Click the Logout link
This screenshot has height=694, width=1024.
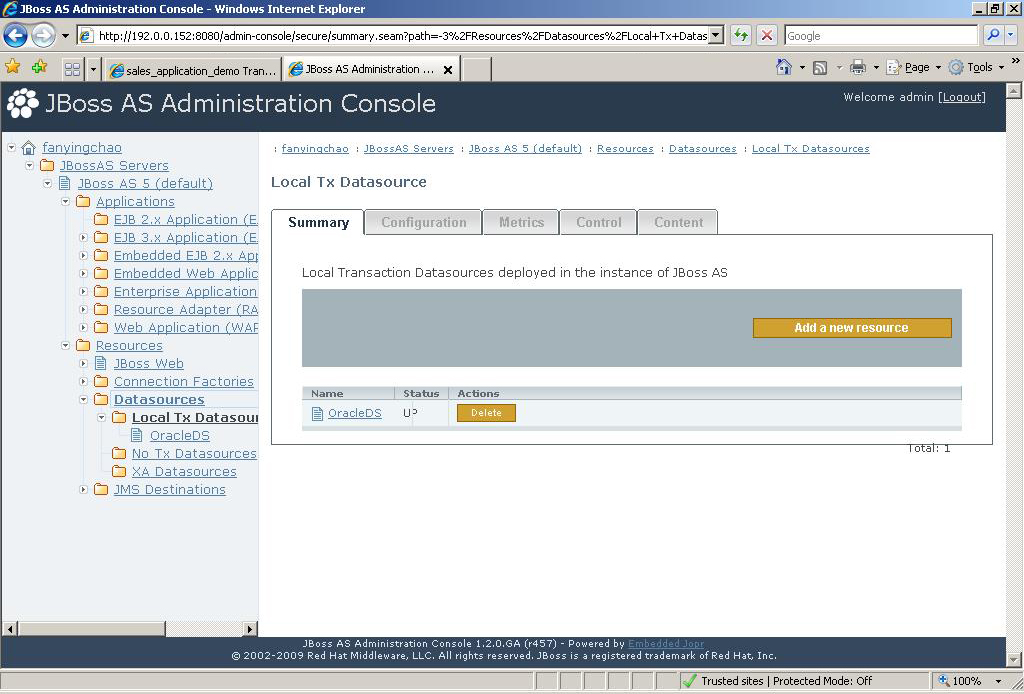962,97
